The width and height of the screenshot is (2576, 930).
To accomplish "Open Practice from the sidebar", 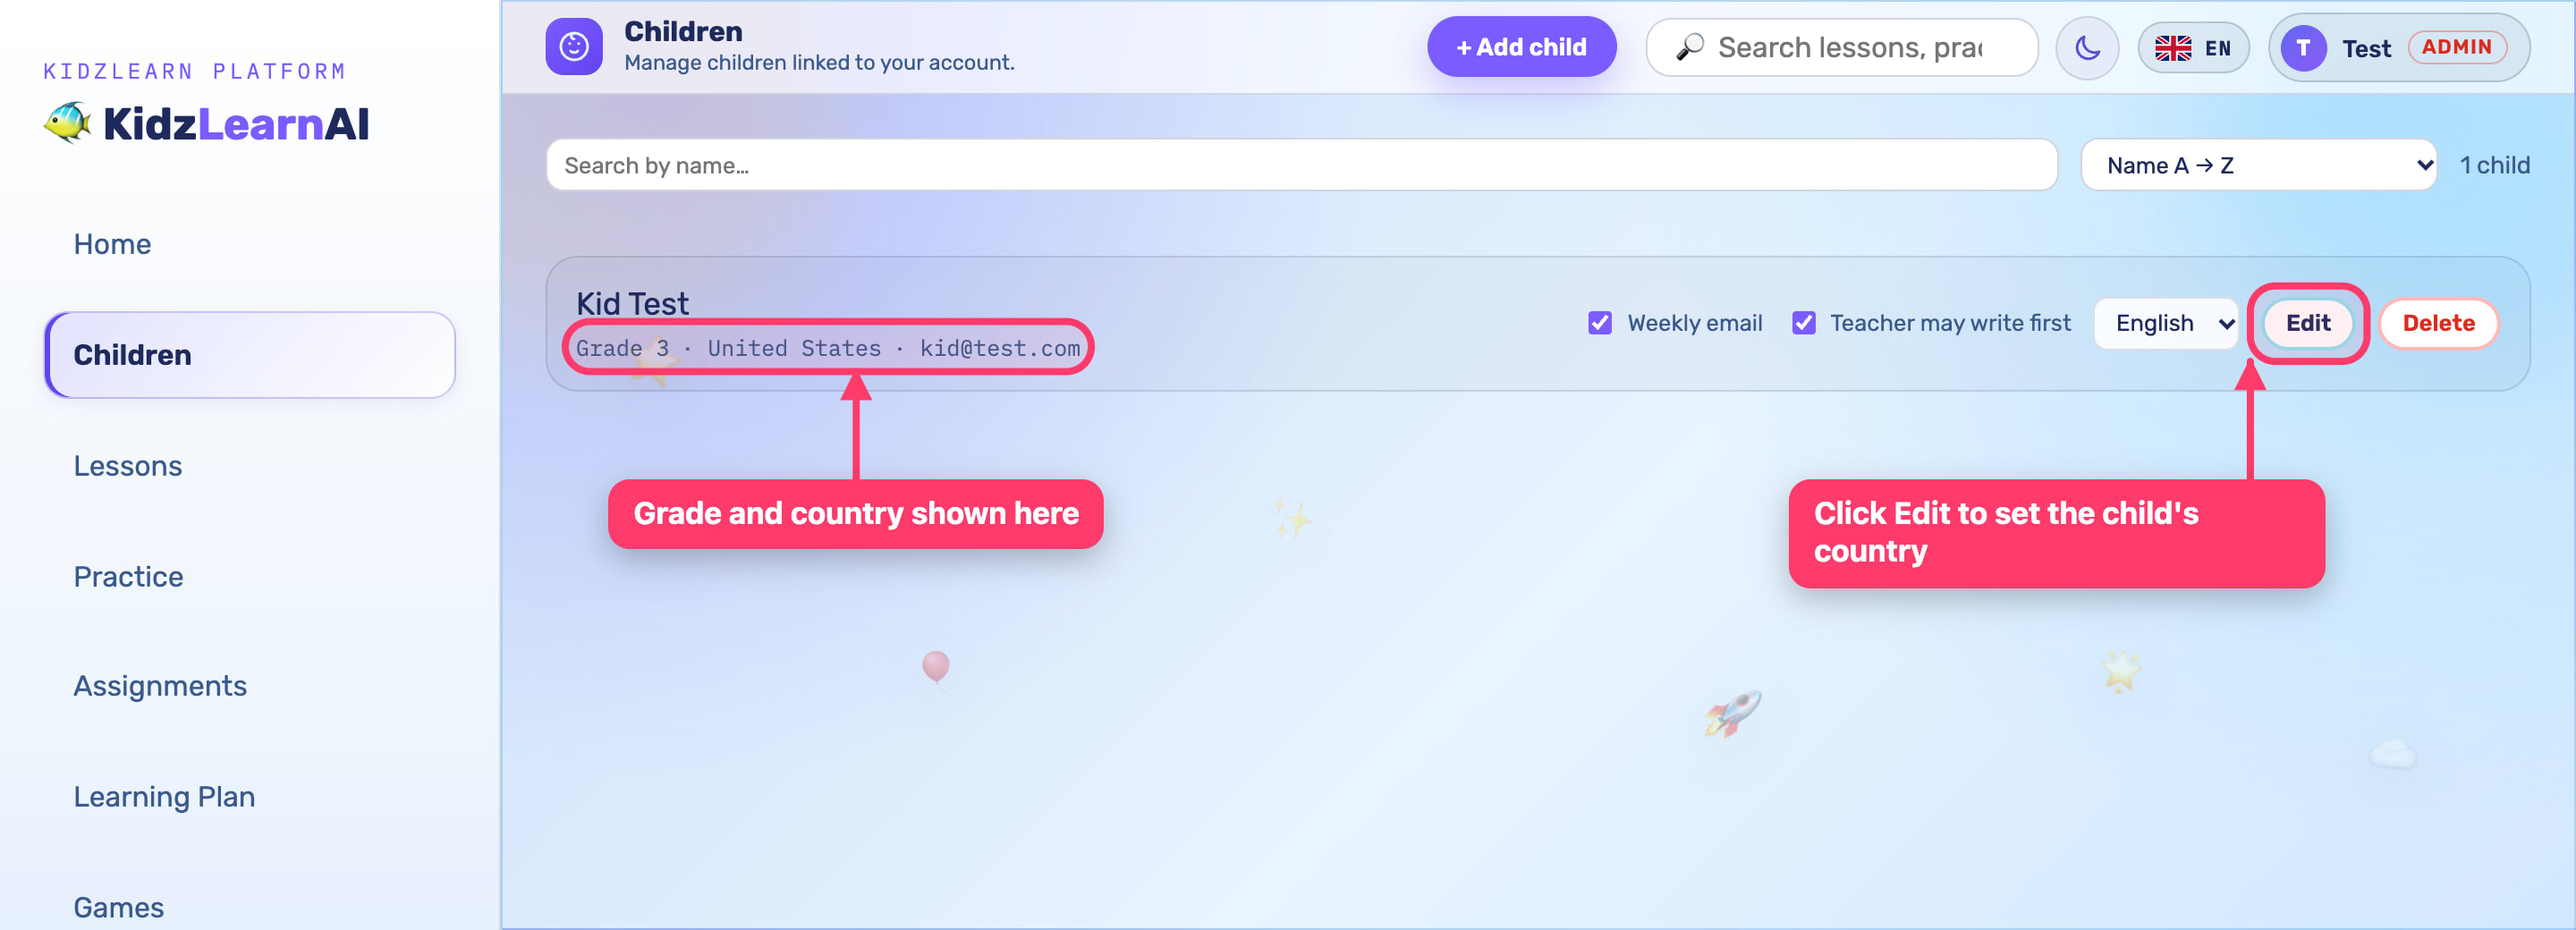I will point(250,577).
